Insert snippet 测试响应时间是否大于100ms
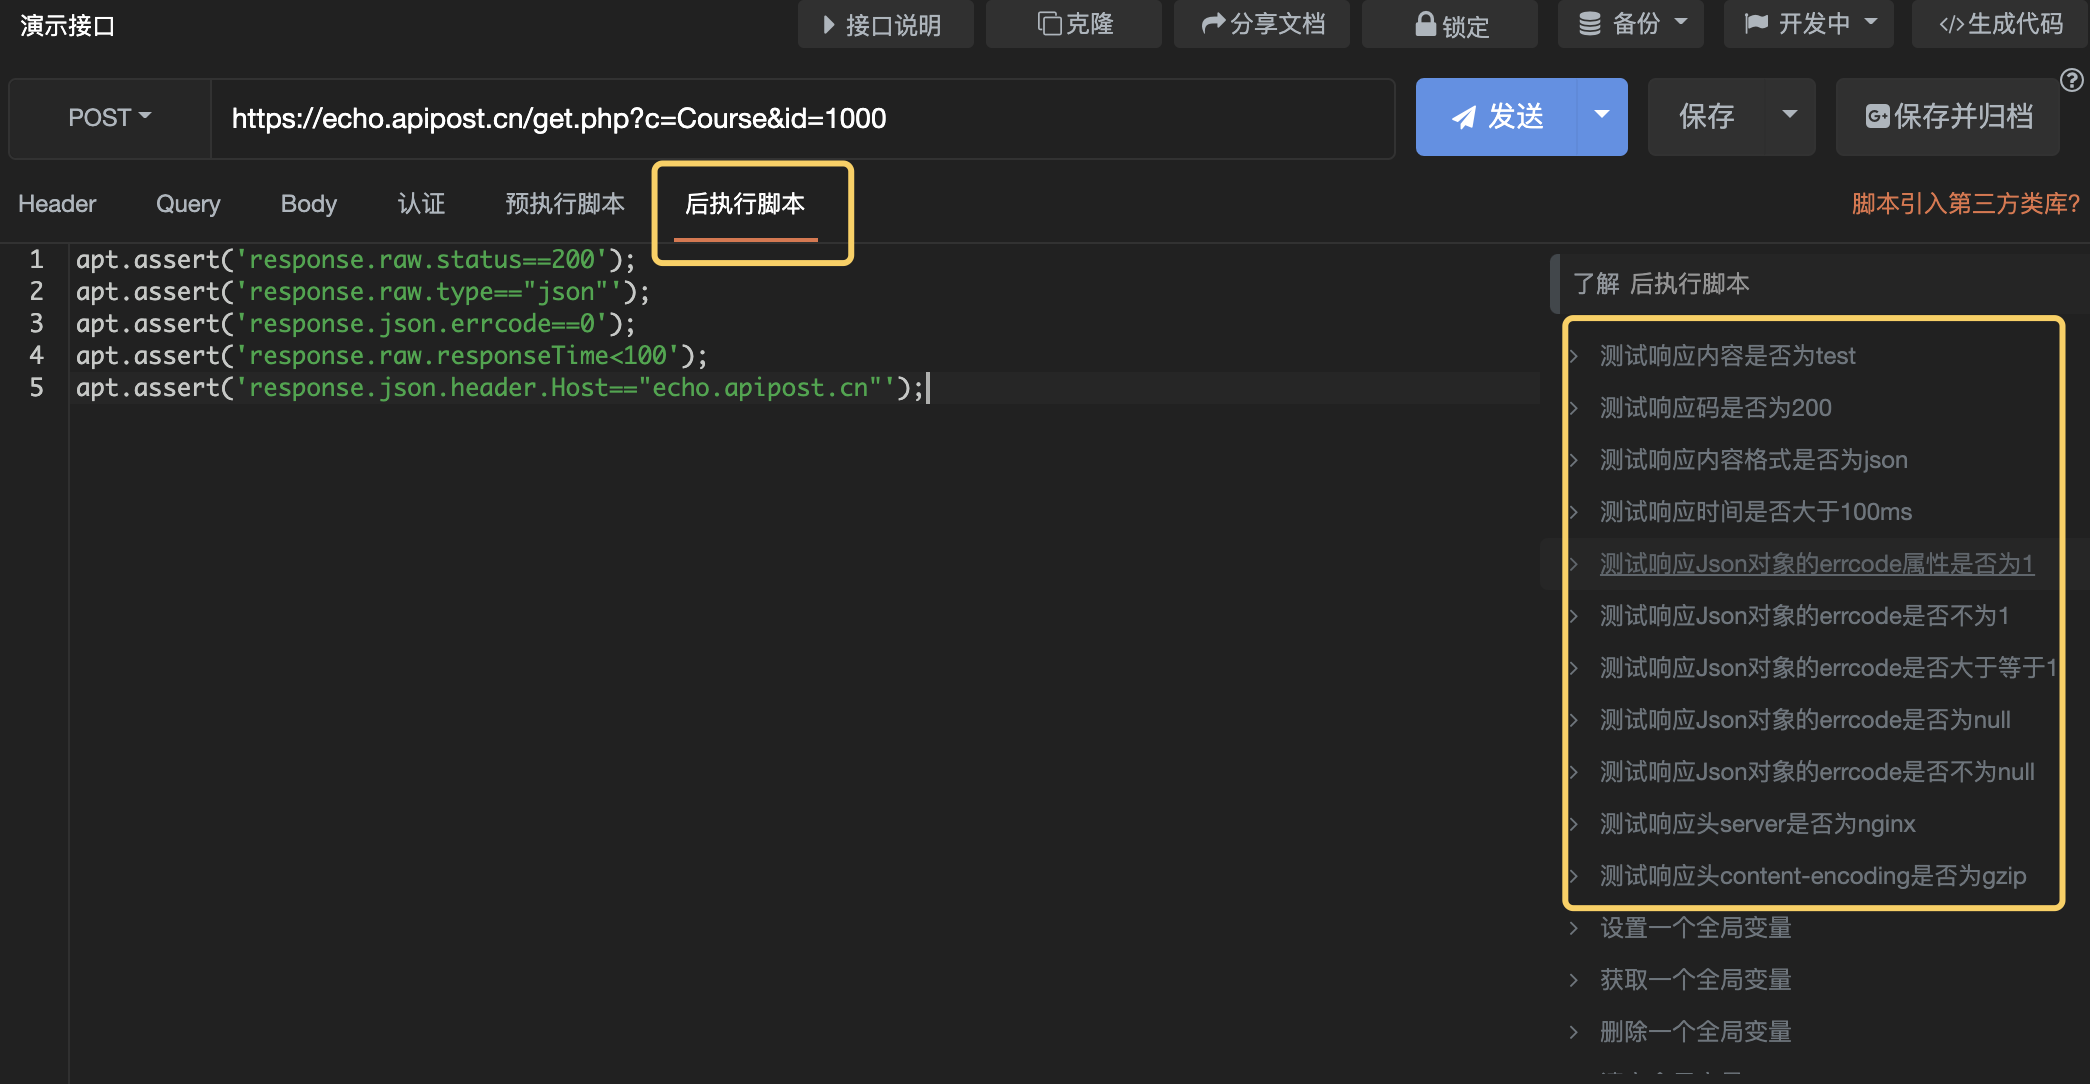 point(1755,512)
